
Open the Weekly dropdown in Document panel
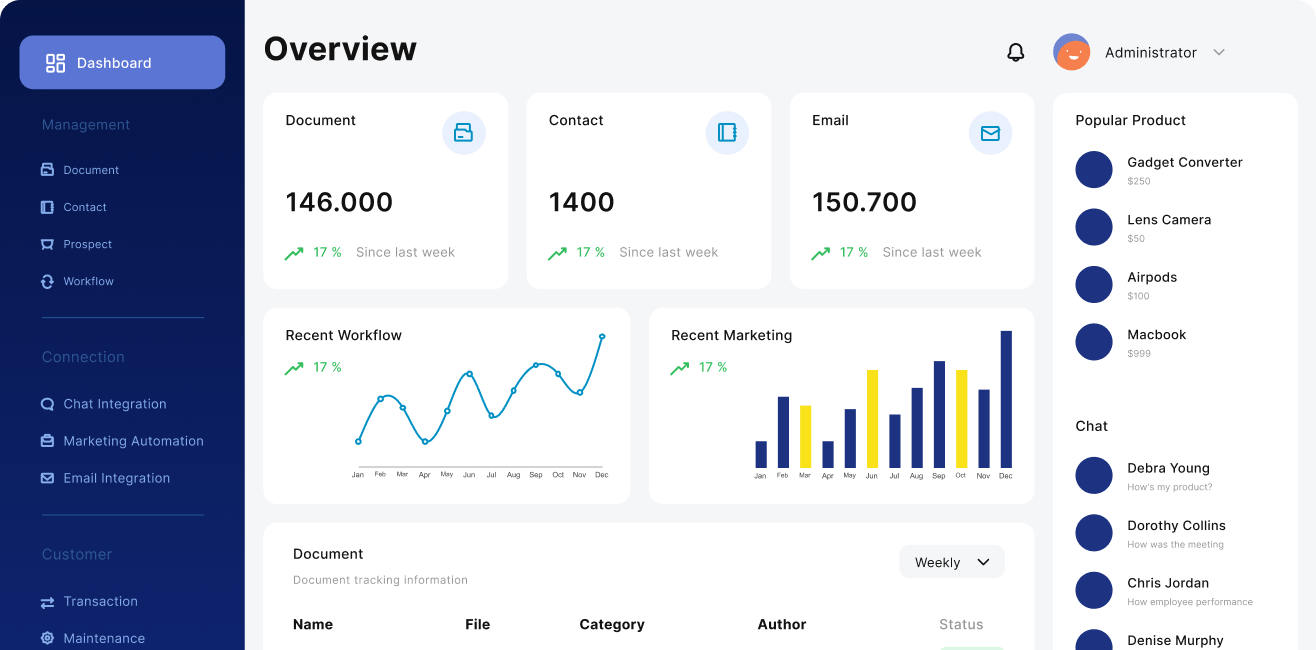pyautogui.click(x=951, y=562)
